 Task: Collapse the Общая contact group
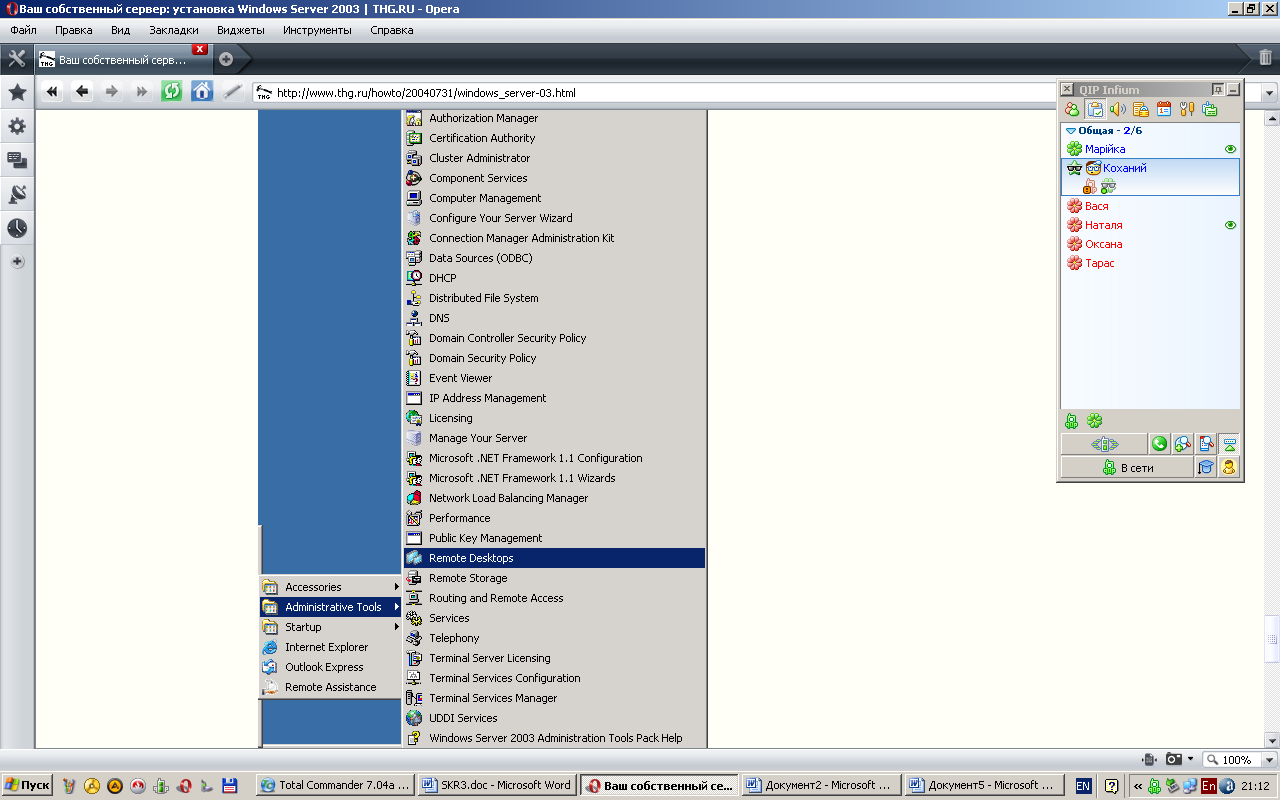(x=1071, y=130)
